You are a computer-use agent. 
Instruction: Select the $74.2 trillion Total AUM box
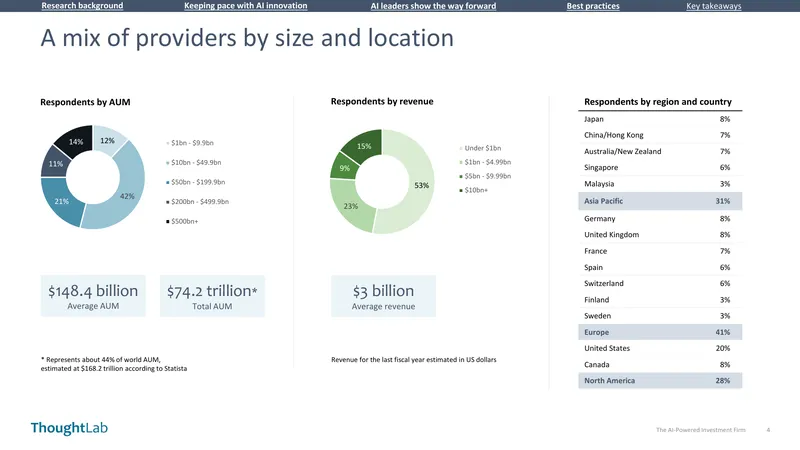click(x=212, y=296)
